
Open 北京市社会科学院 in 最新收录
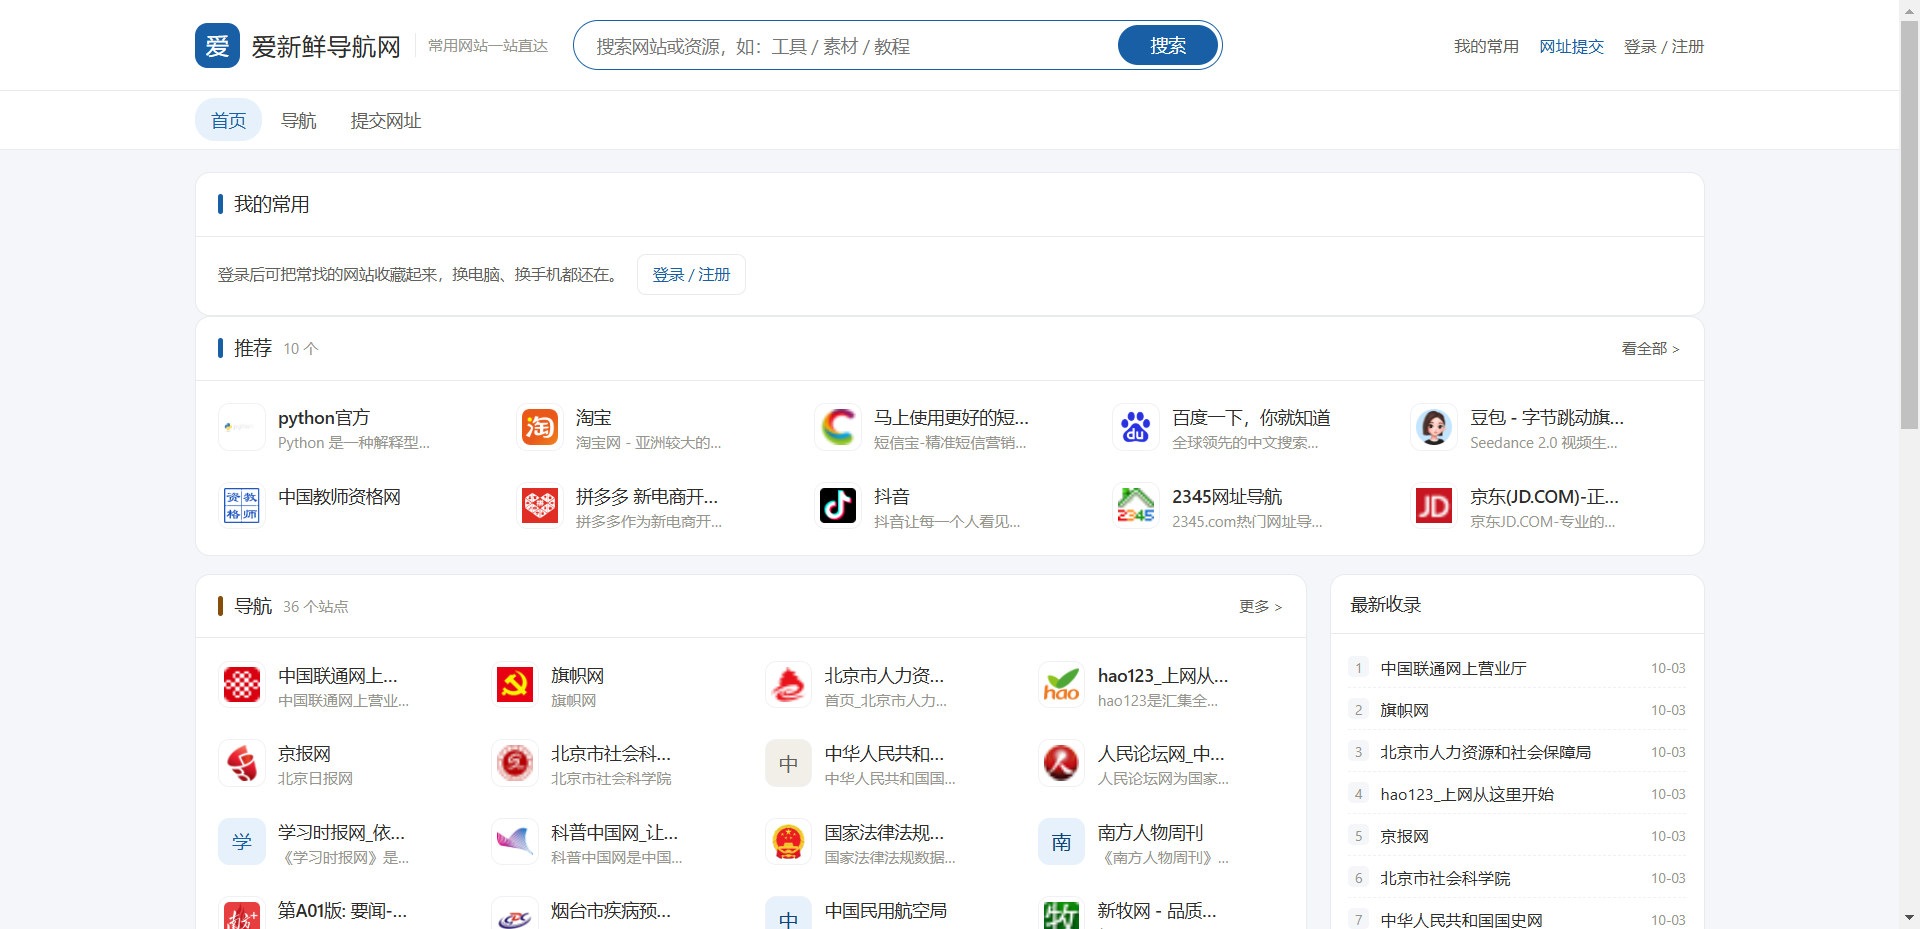click(x=1517, y=878)
